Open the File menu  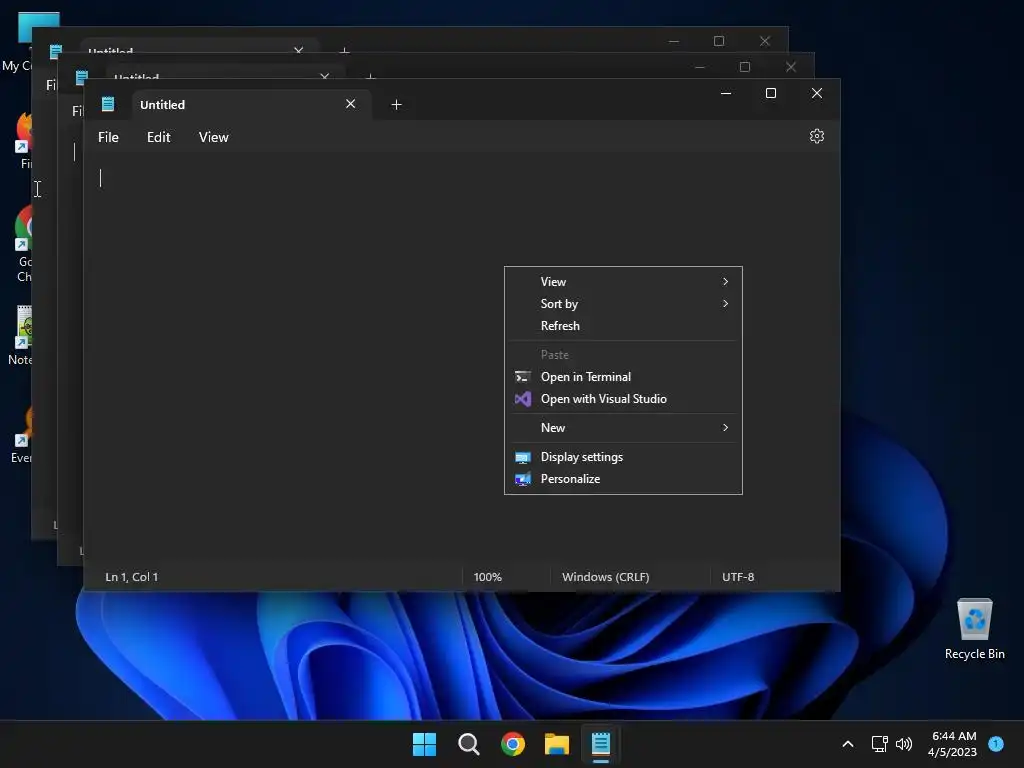click(108, 137)
